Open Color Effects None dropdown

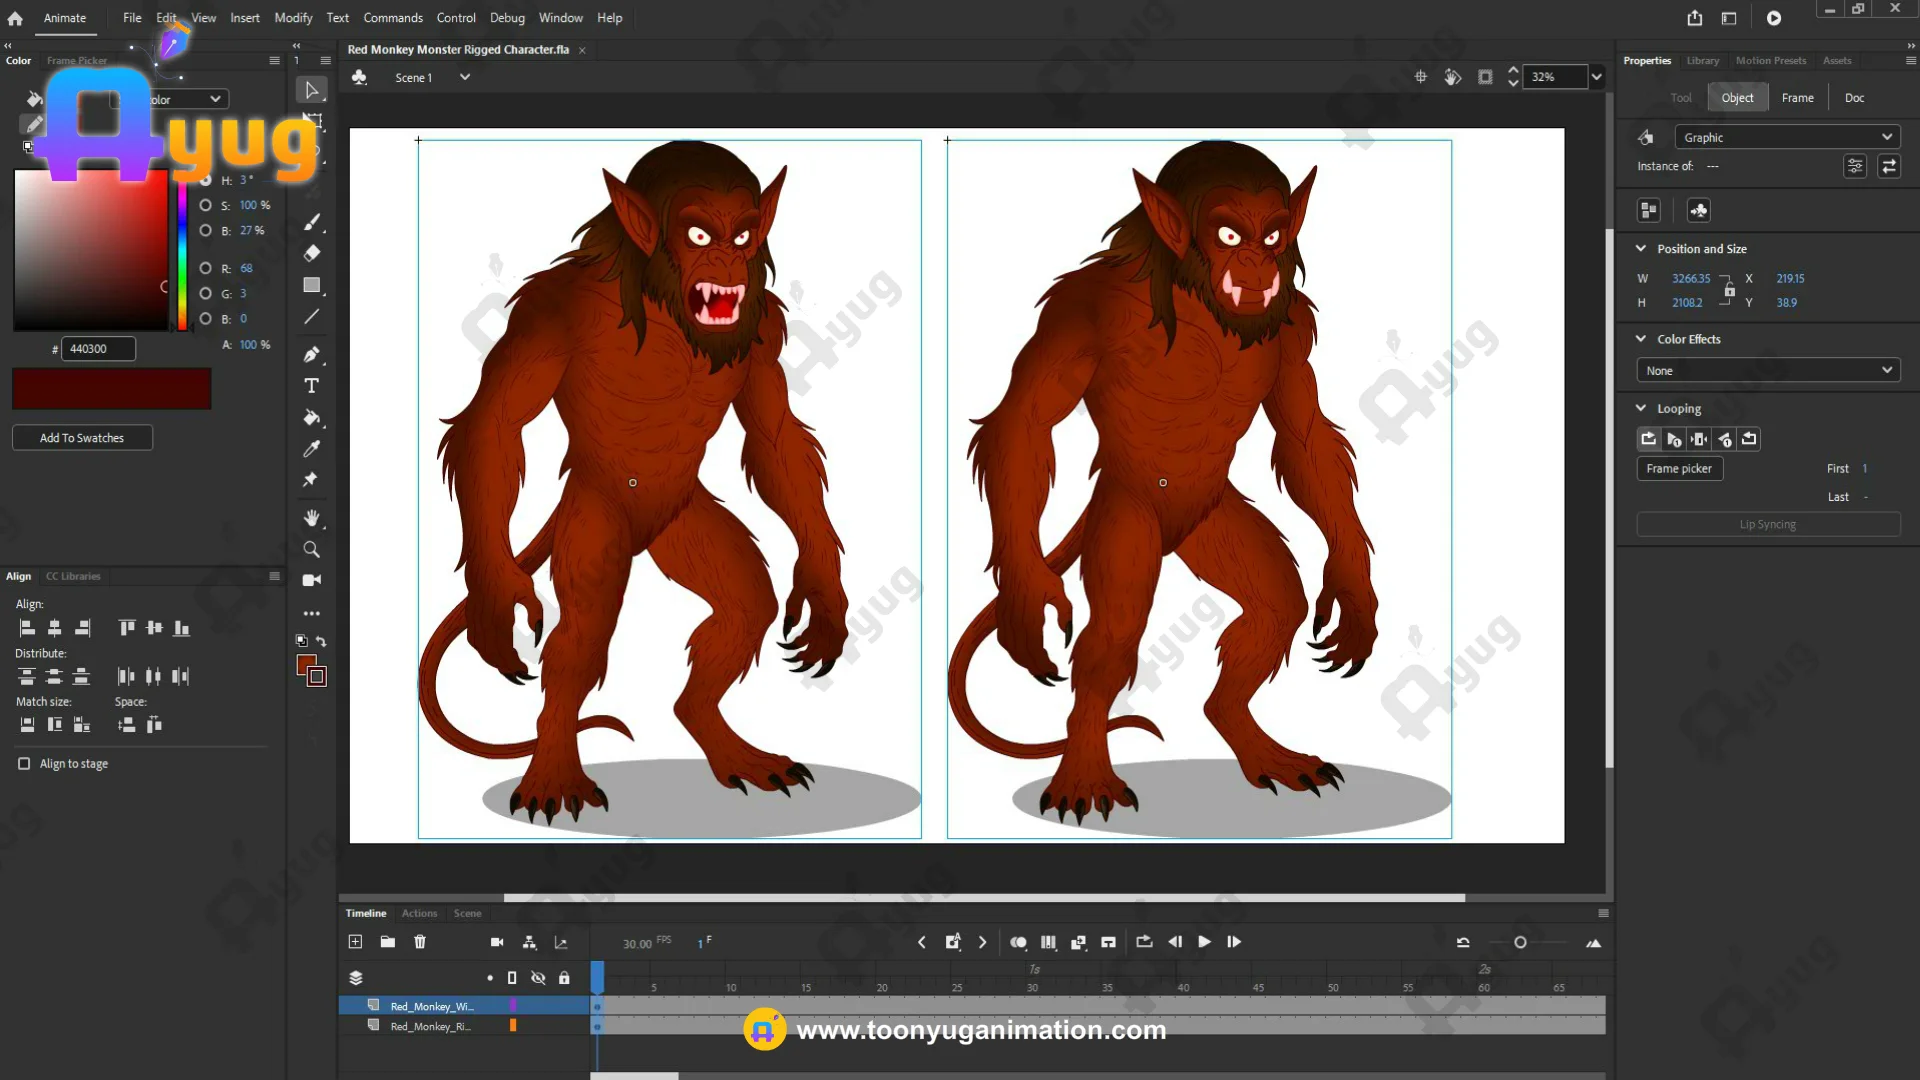point(1767,370)
